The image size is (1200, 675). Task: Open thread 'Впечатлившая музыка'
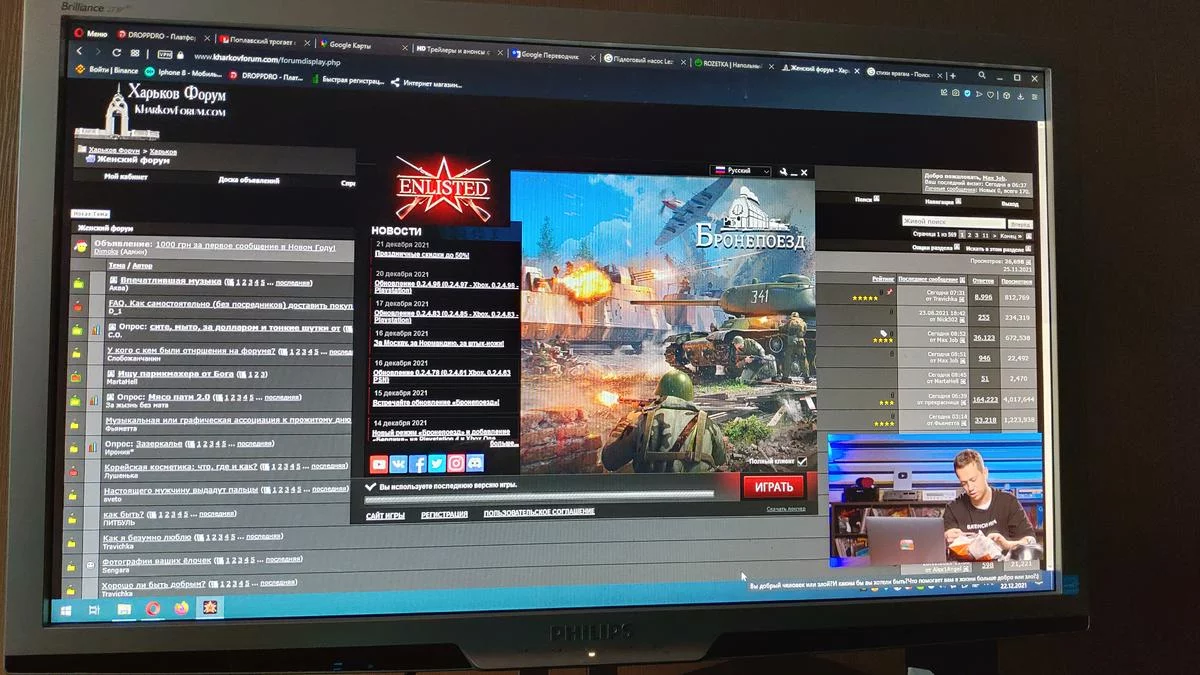(170, 281)
